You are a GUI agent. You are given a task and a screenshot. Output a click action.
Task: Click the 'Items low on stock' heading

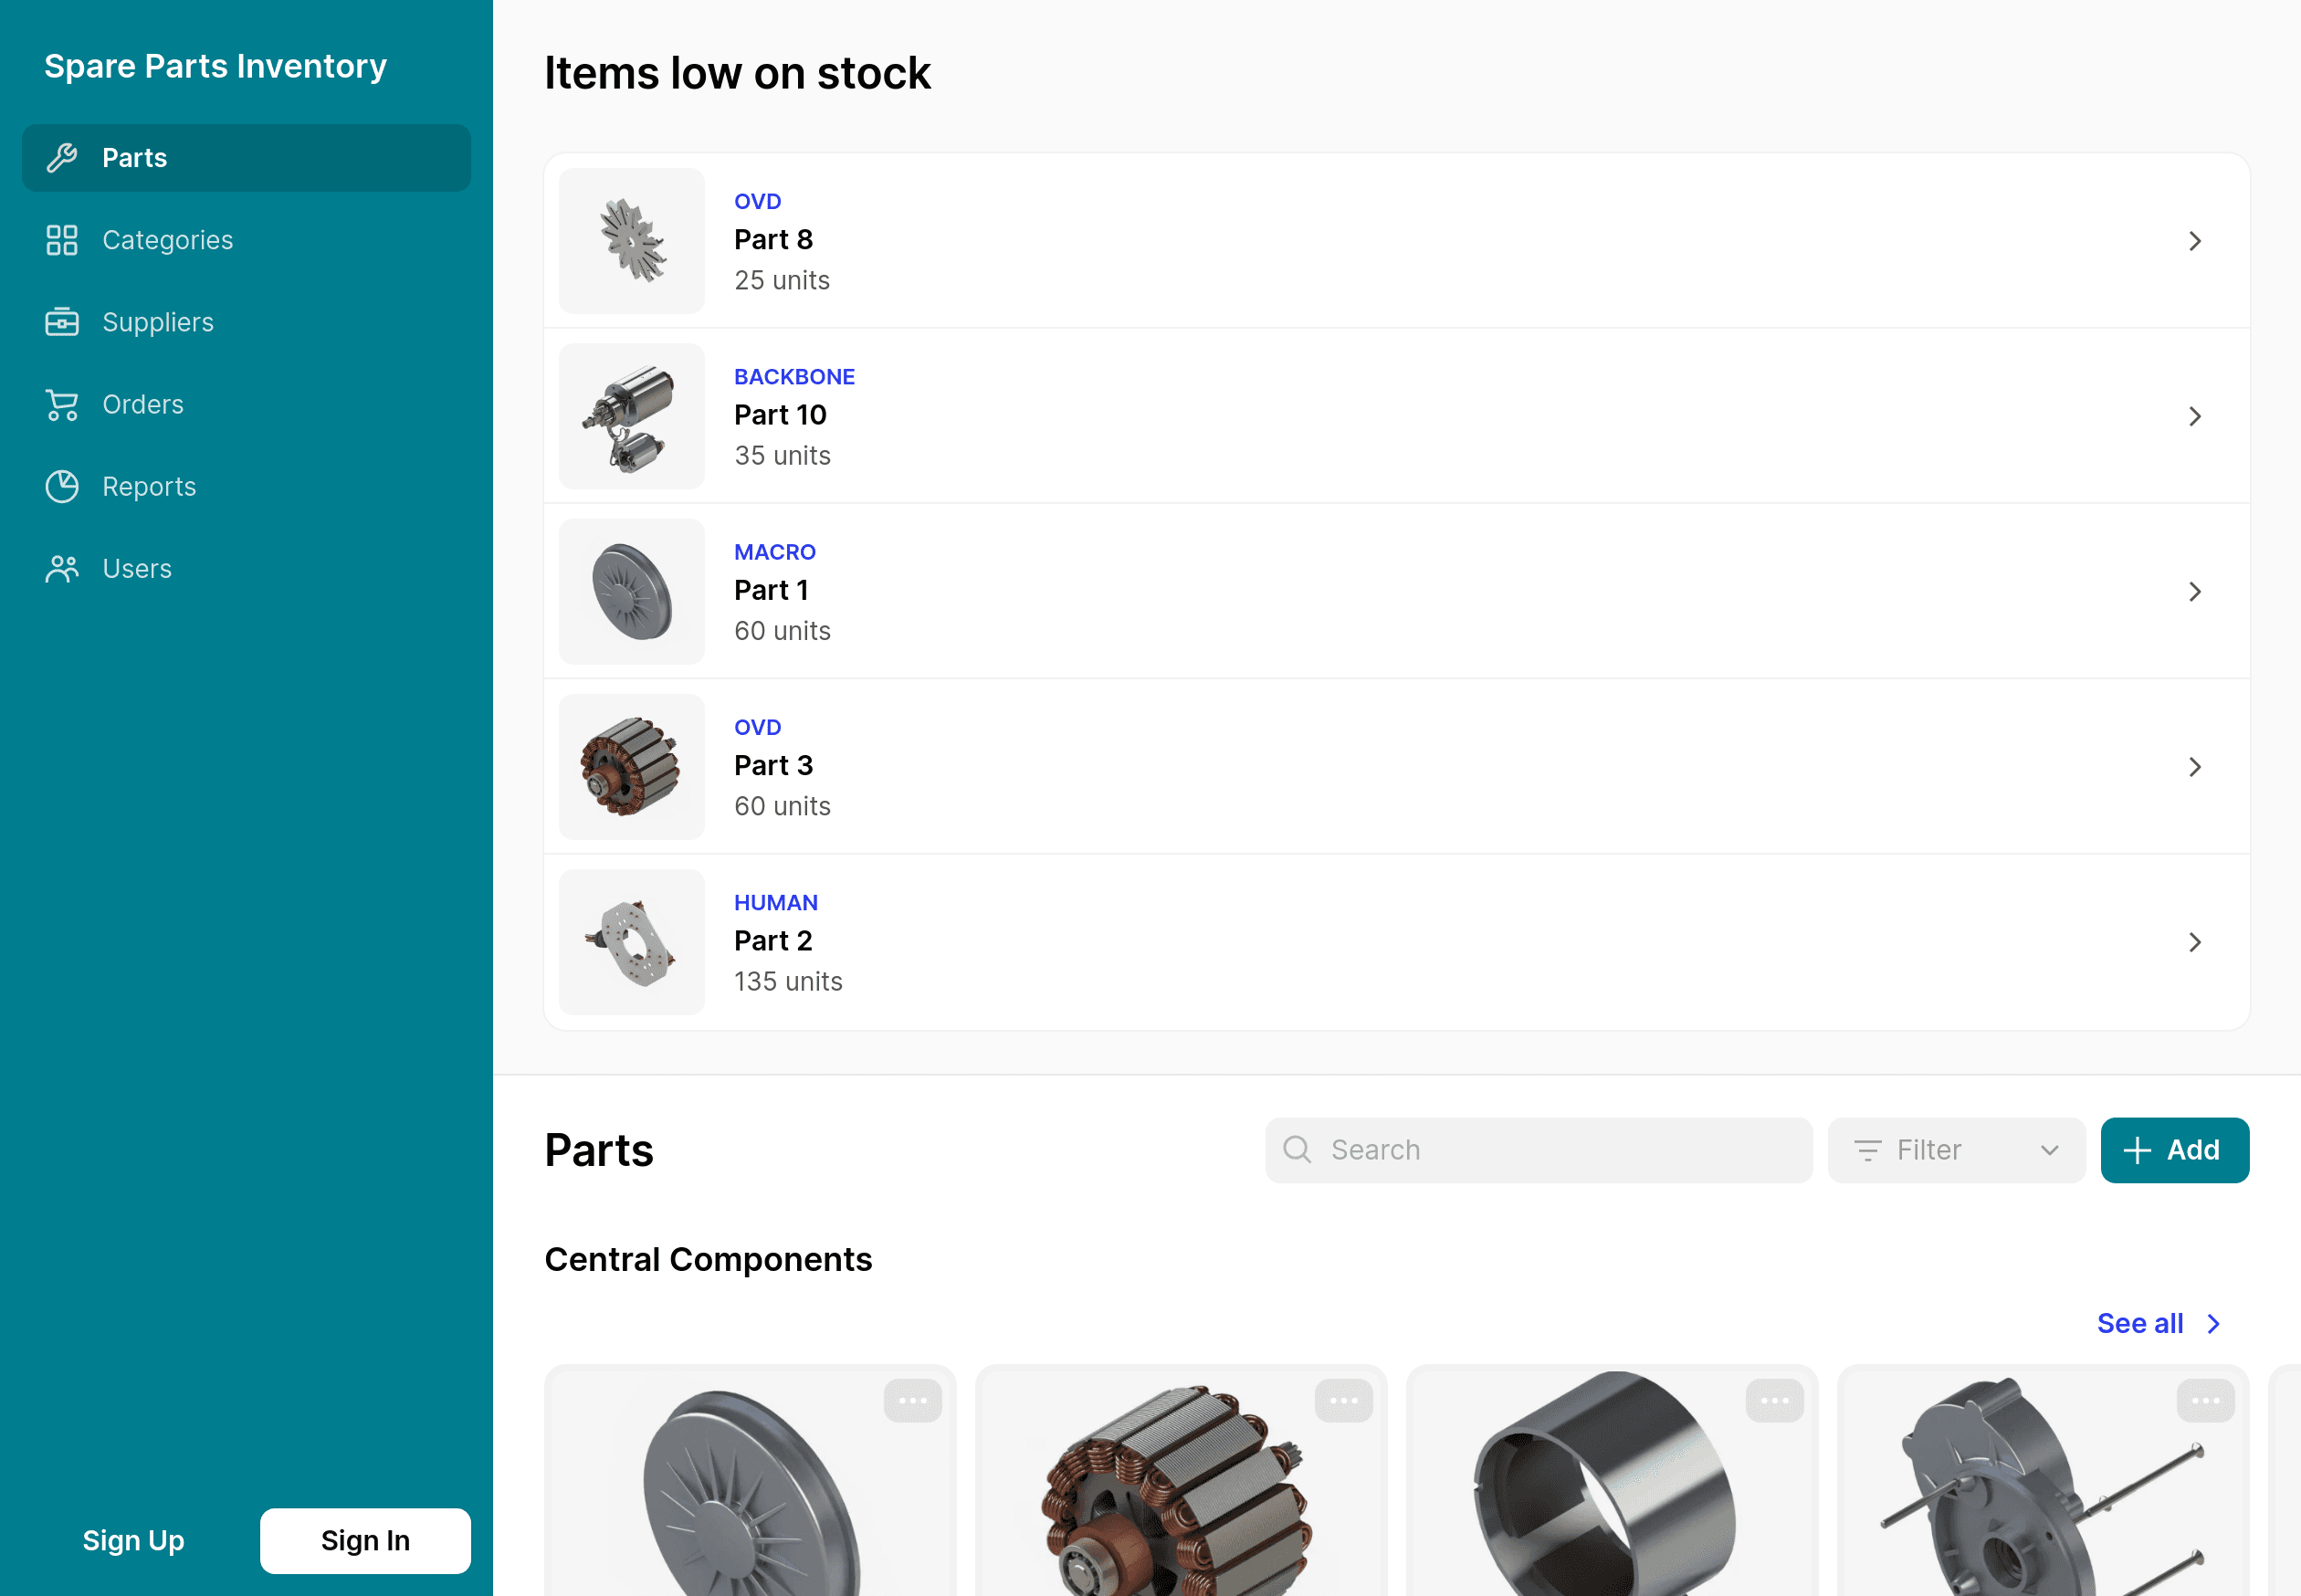[737, 73]
